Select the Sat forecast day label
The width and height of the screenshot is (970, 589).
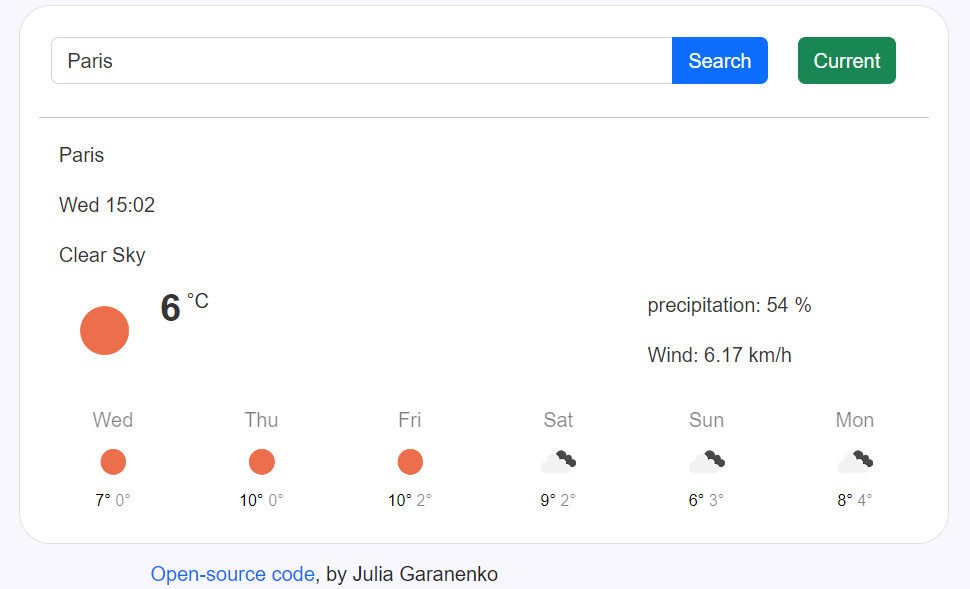click(x=558, y=420)
